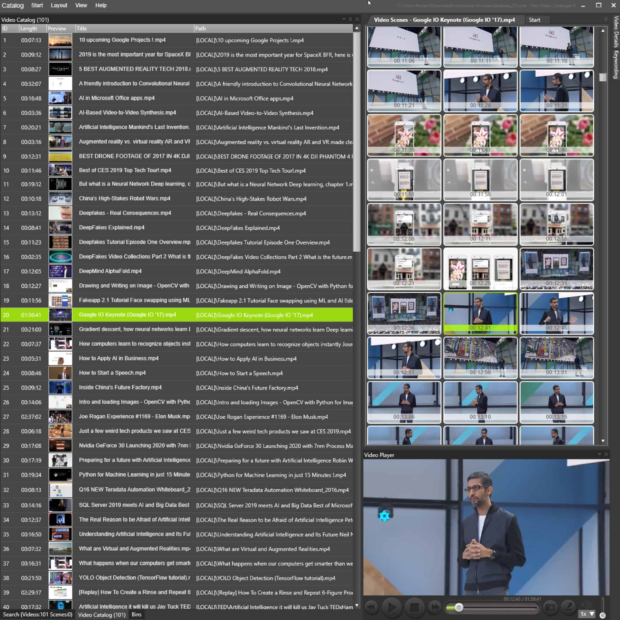Image resolution: width=620 pixels, height=620 pixels.
Task: Select the scene thumbnail at 00:12:46
Action: click(x=556, y=314)
